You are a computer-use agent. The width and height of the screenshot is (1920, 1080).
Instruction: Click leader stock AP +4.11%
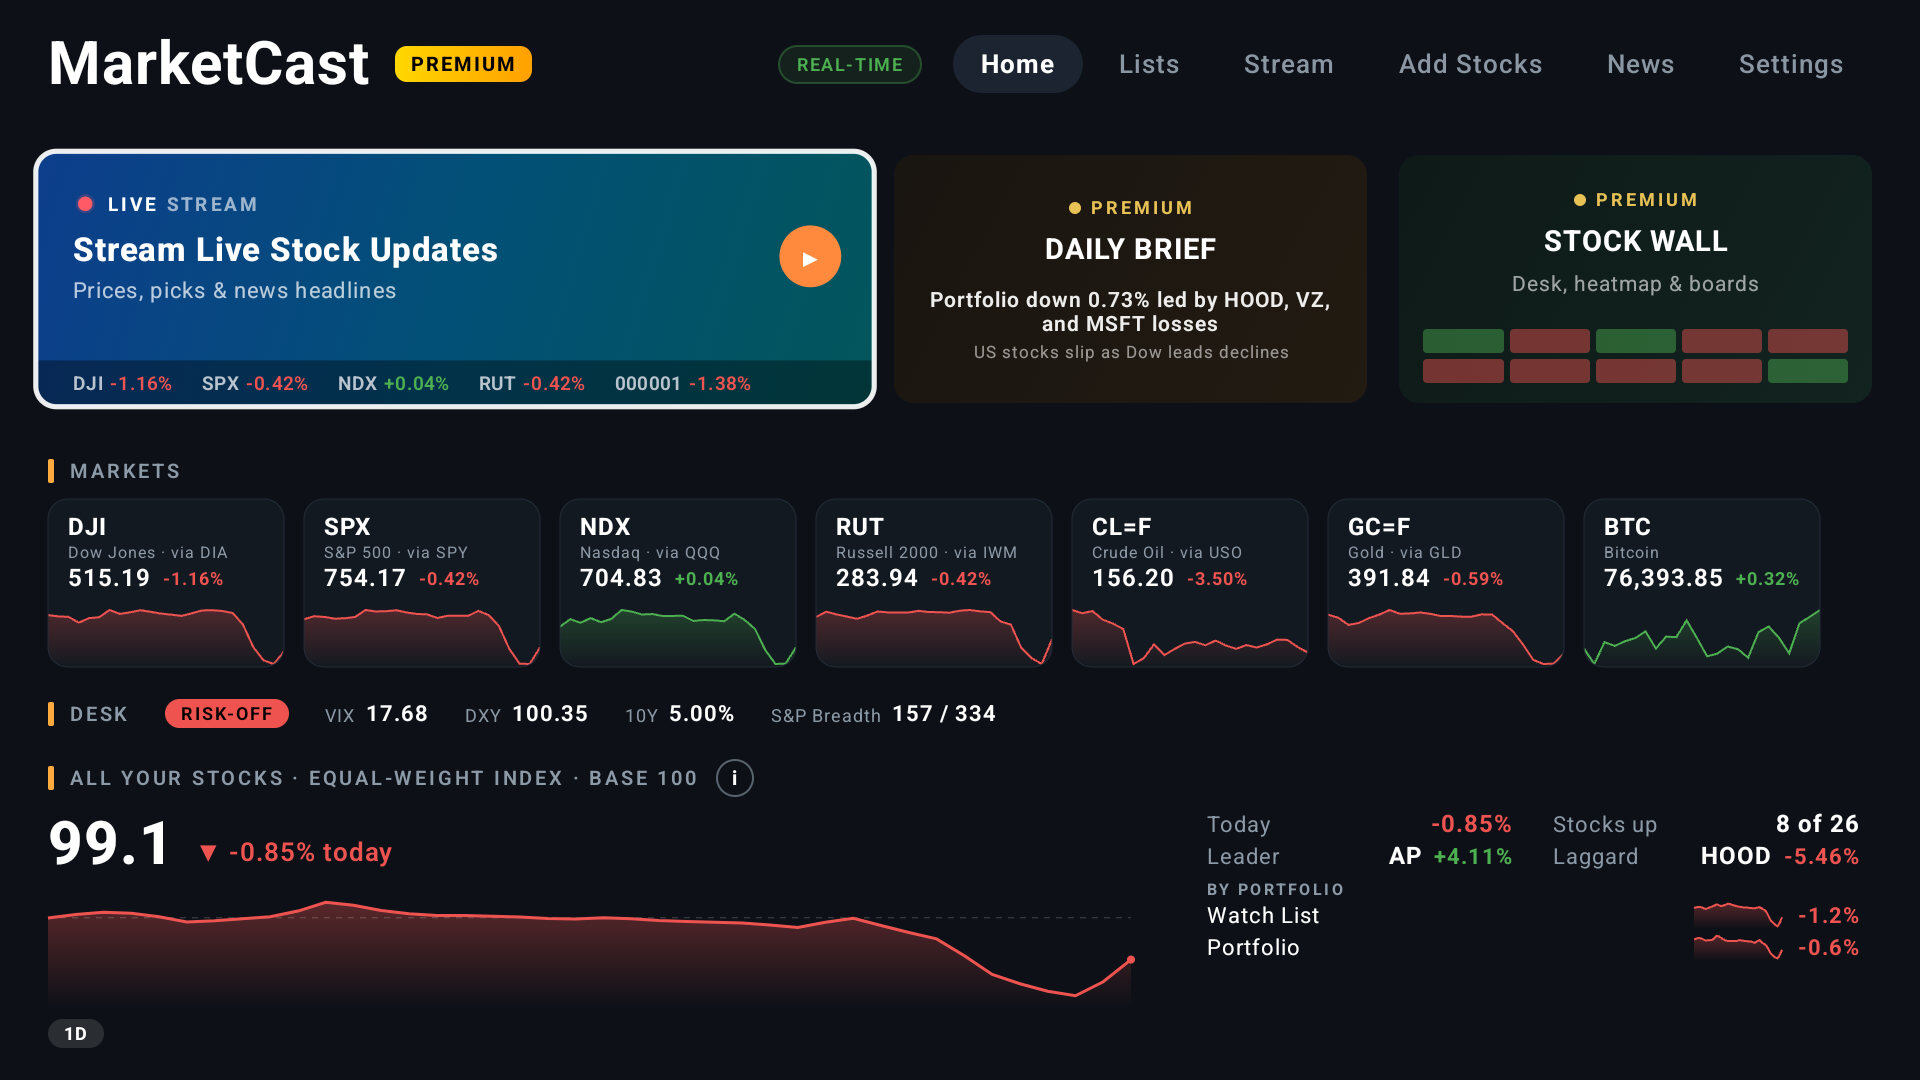[x=1450, y=857]
